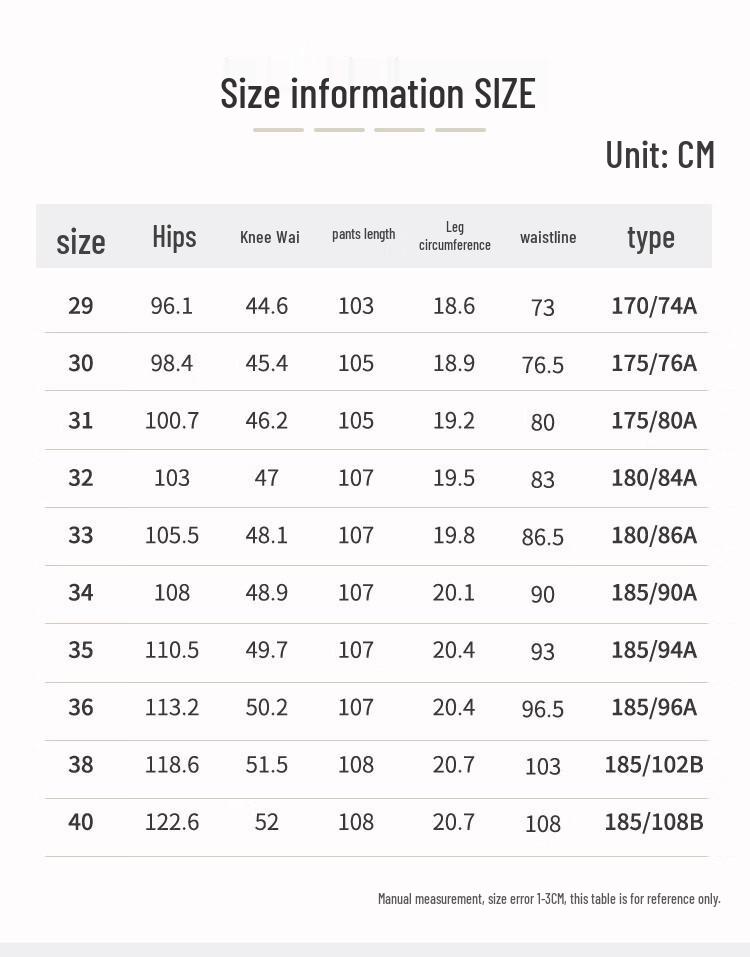
Task: Click the "Unit: CM" label
Action: [660, 155]
